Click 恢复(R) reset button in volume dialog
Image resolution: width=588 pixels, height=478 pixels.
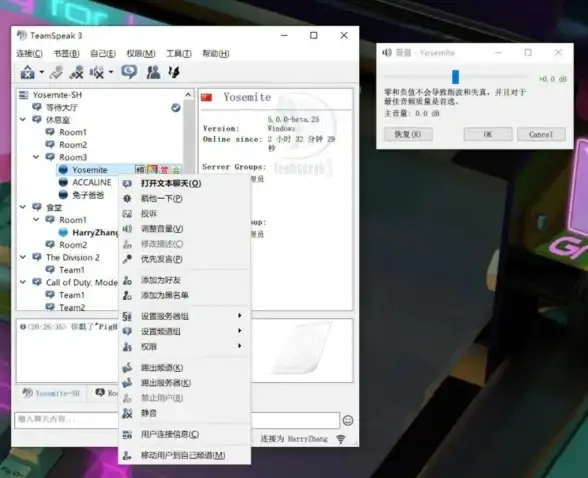(408, 134)
